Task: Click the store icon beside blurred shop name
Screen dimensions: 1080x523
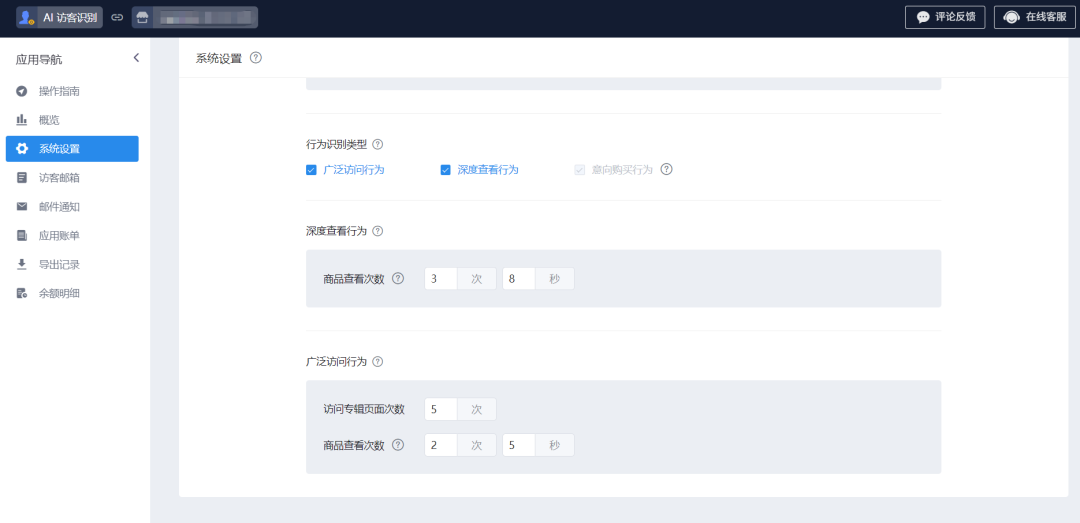Action: click(x=142, y=18)
